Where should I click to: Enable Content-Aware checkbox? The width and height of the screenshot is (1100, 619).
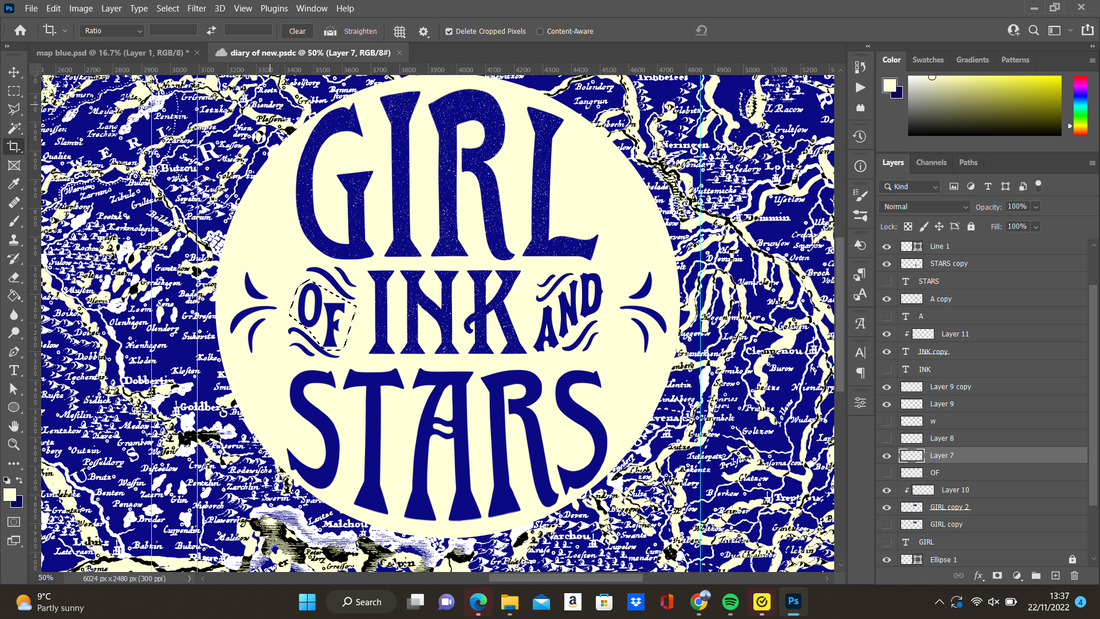540,32
